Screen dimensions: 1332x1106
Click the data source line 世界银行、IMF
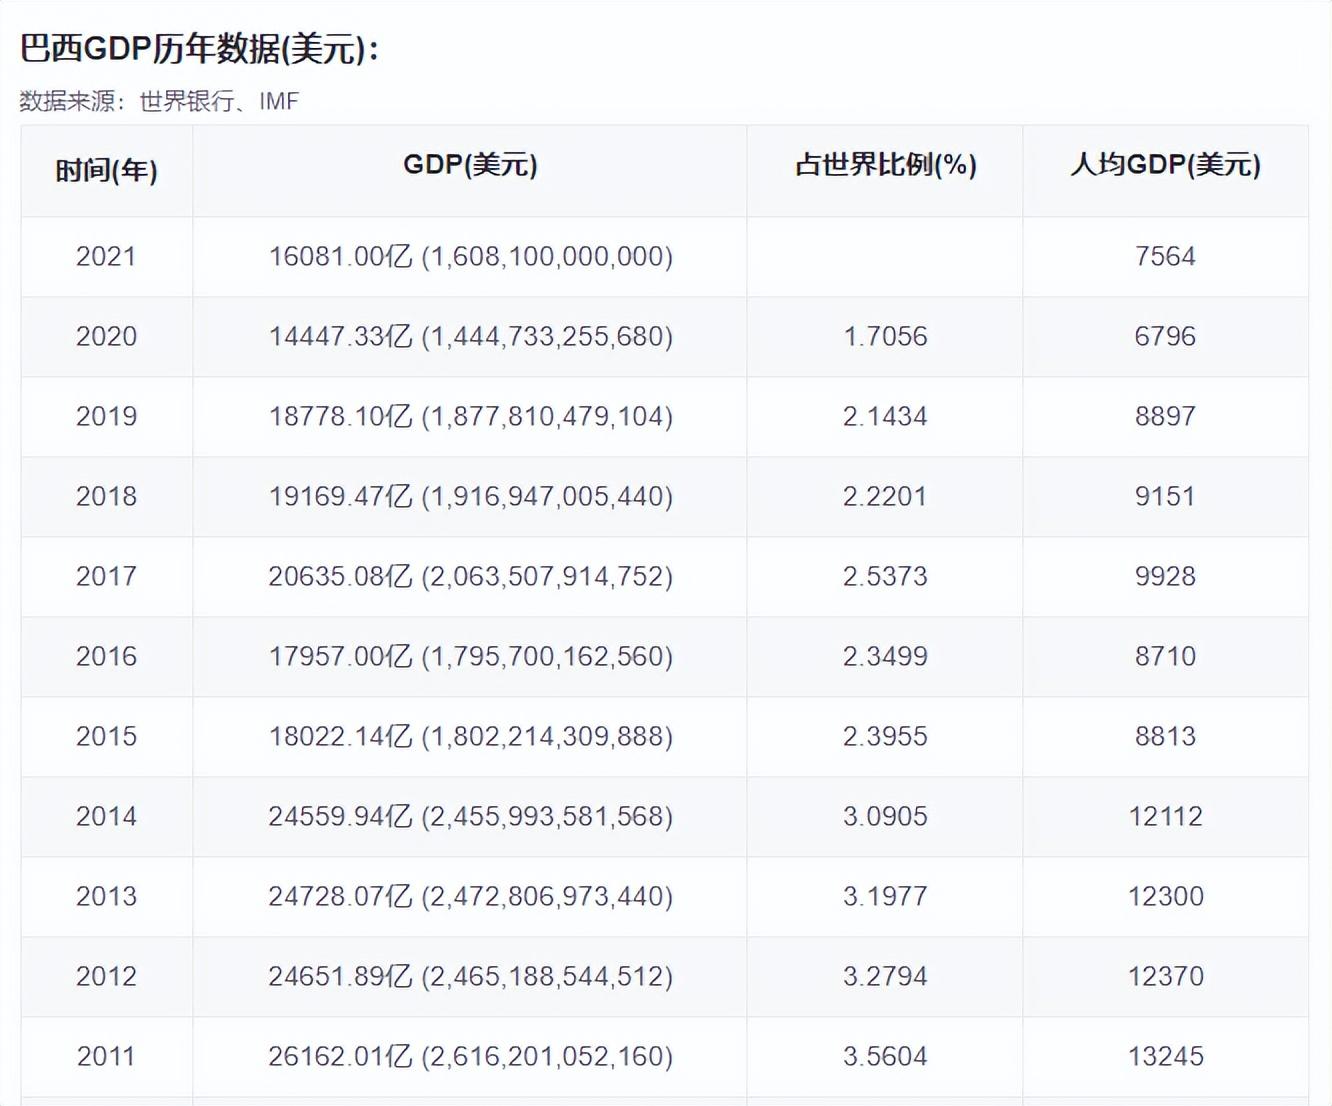tap(160, 101)
